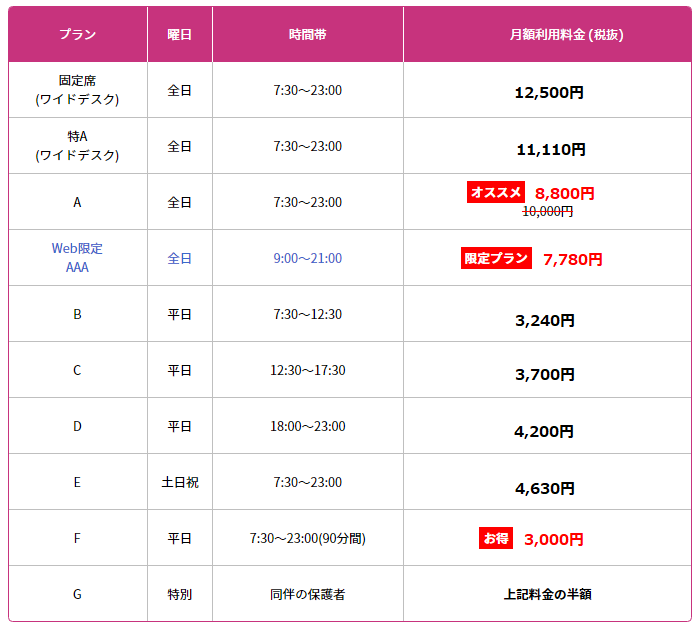The height and width of the screenshot is (630, 698).
Task: Click the 時間帯 column header
Action: pos(308,34)
